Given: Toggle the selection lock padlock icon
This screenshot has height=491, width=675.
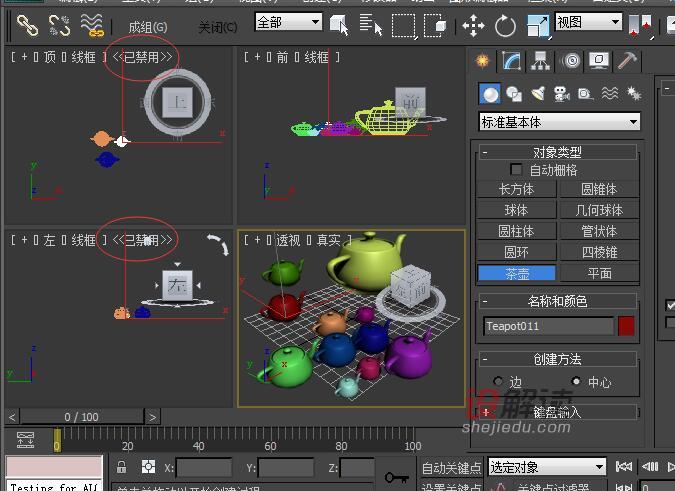Looking at the screenshot, I should [121, 467].
